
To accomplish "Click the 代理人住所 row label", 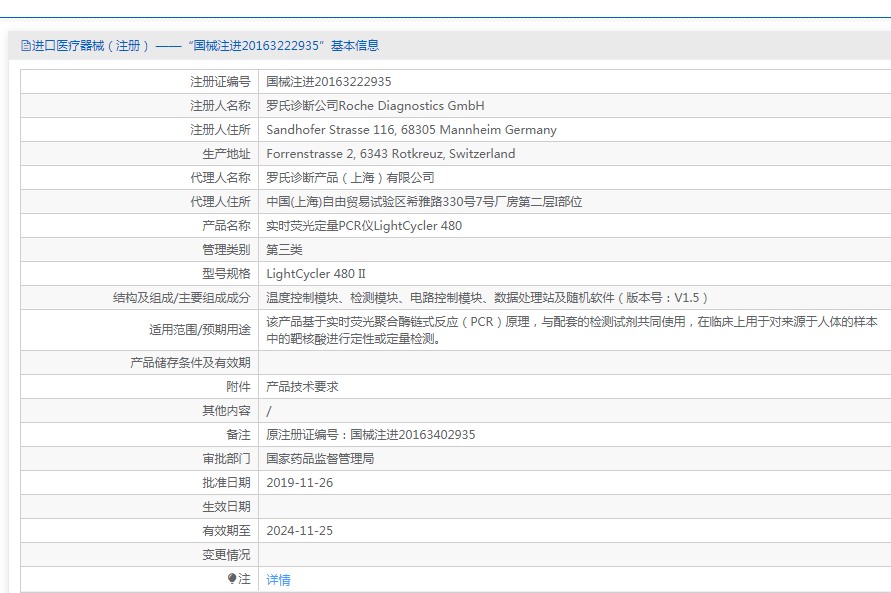I will (x=220, y=202).
